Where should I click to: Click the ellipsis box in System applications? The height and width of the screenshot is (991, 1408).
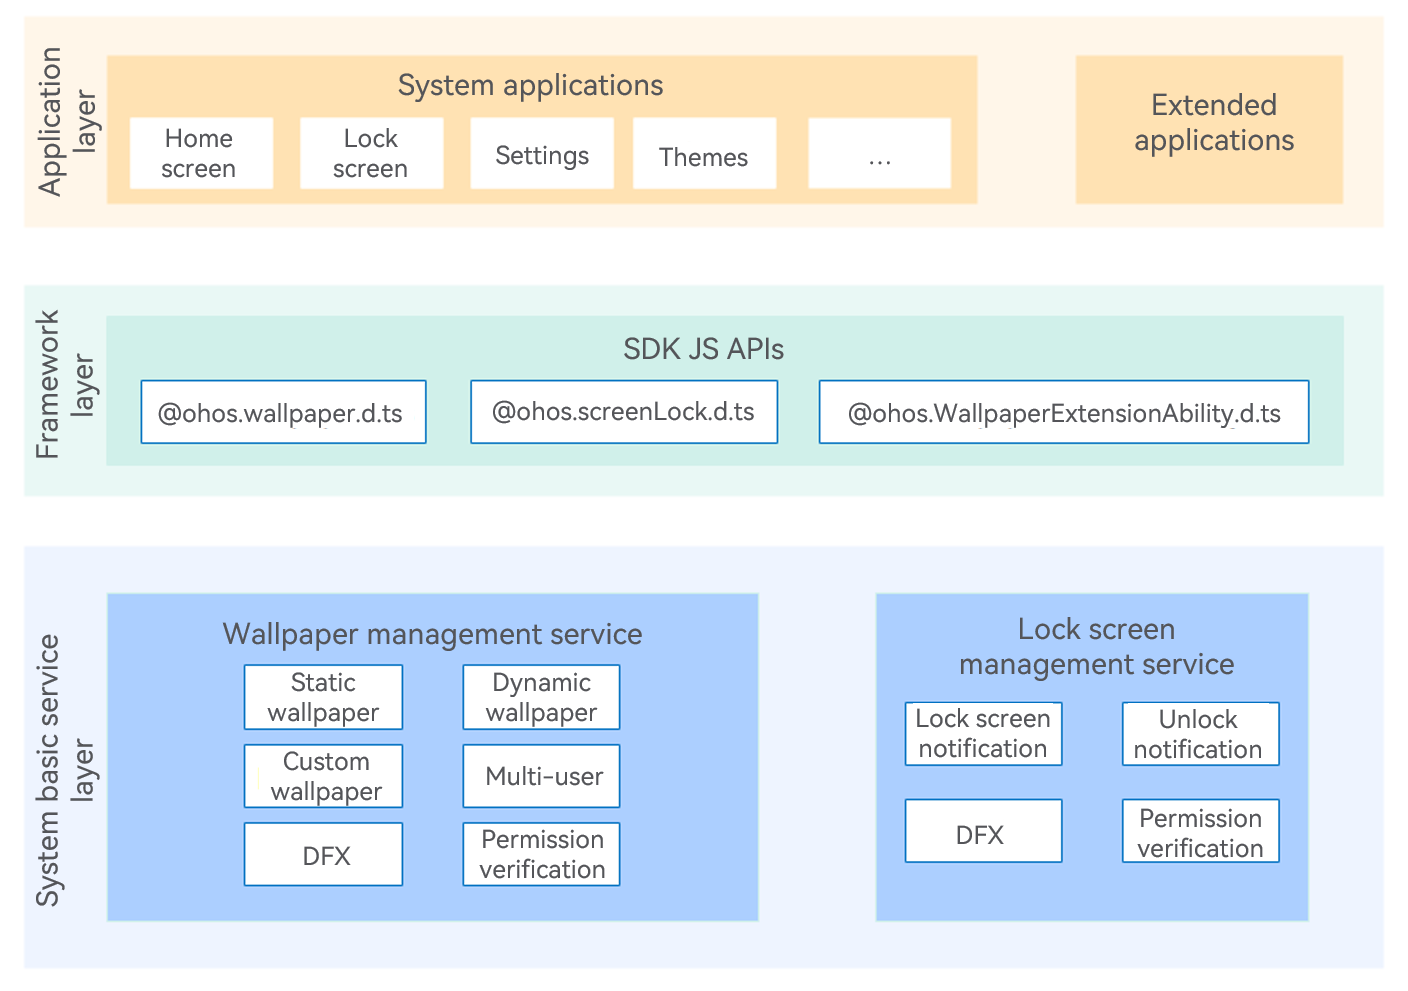click(x=879, y=153)
